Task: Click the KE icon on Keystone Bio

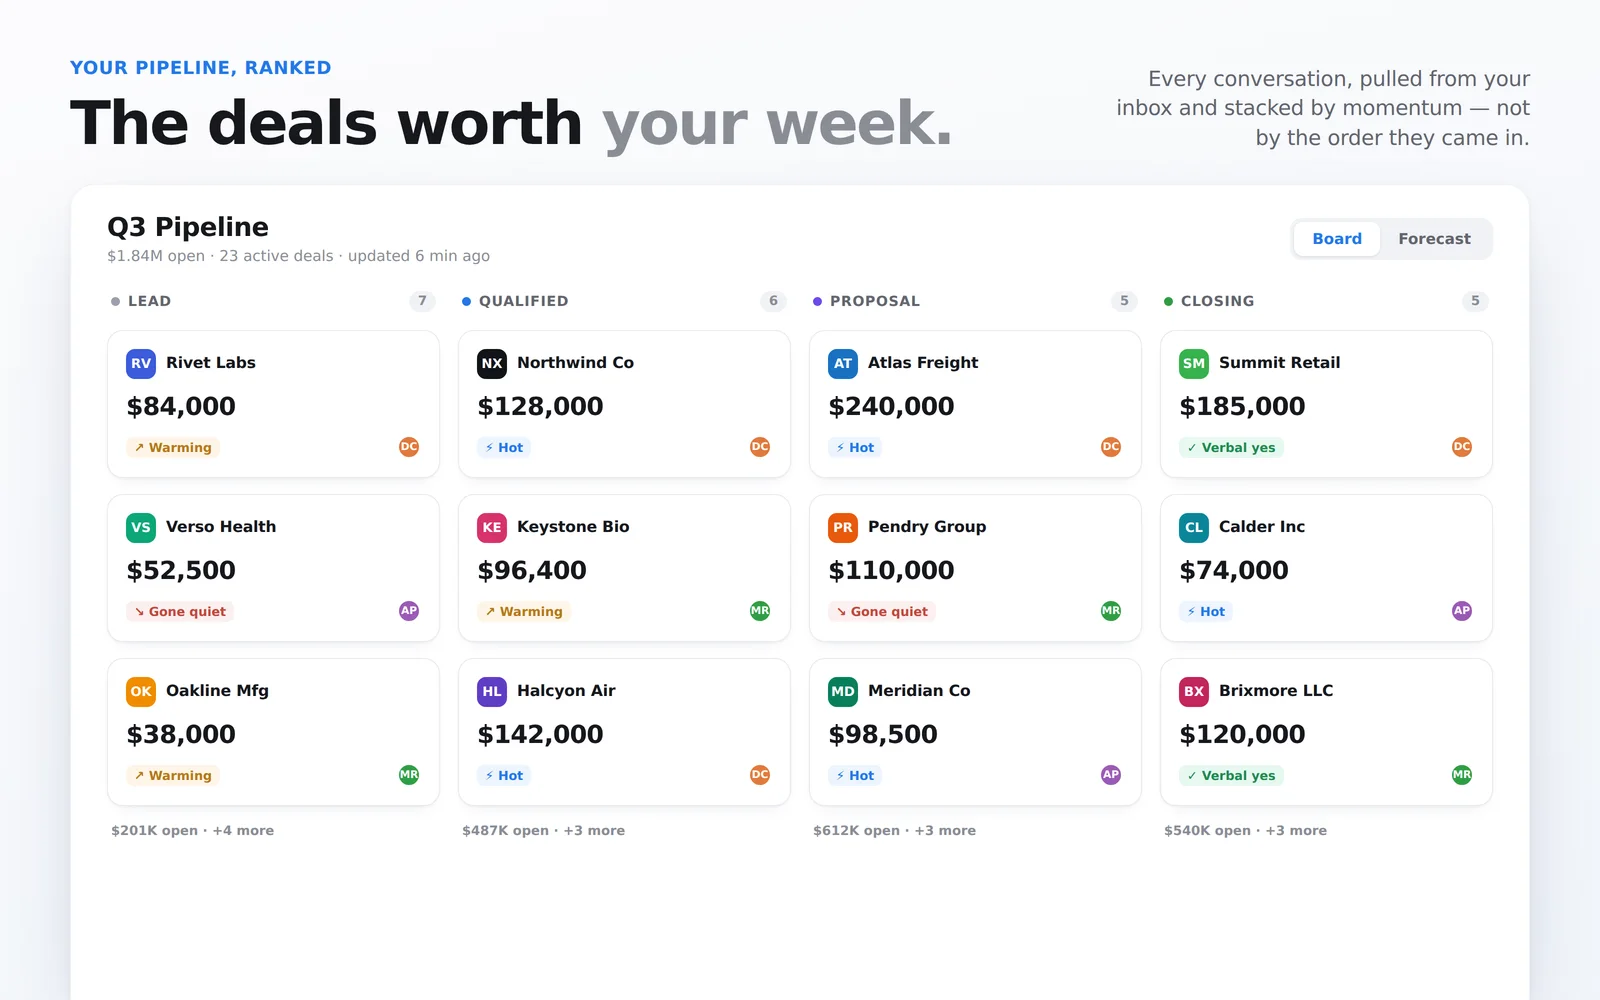Action: pyautogui.click(x=492, y=527)
